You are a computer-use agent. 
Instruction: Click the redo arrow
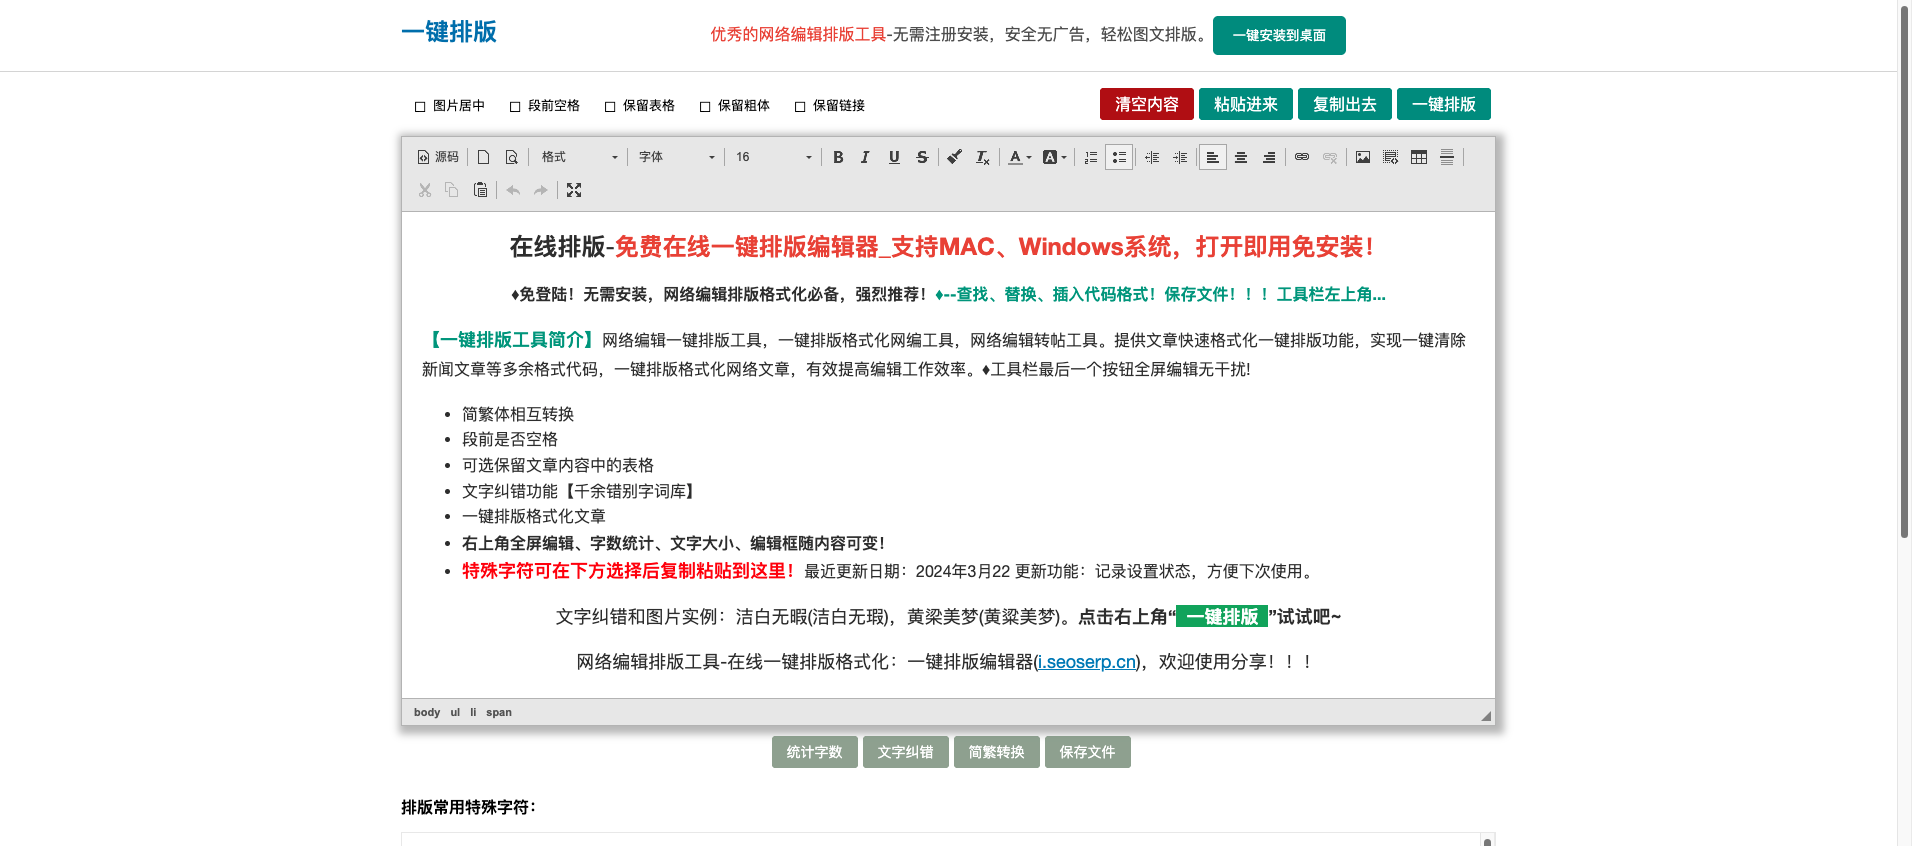pos(541,190)
